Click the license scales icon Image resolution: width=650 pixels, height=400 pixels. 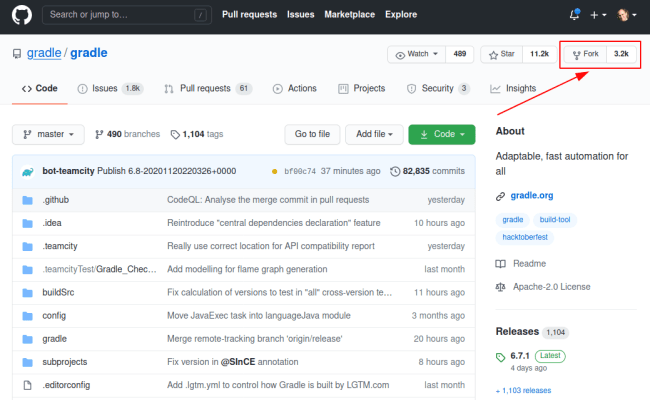coord(500,287)
